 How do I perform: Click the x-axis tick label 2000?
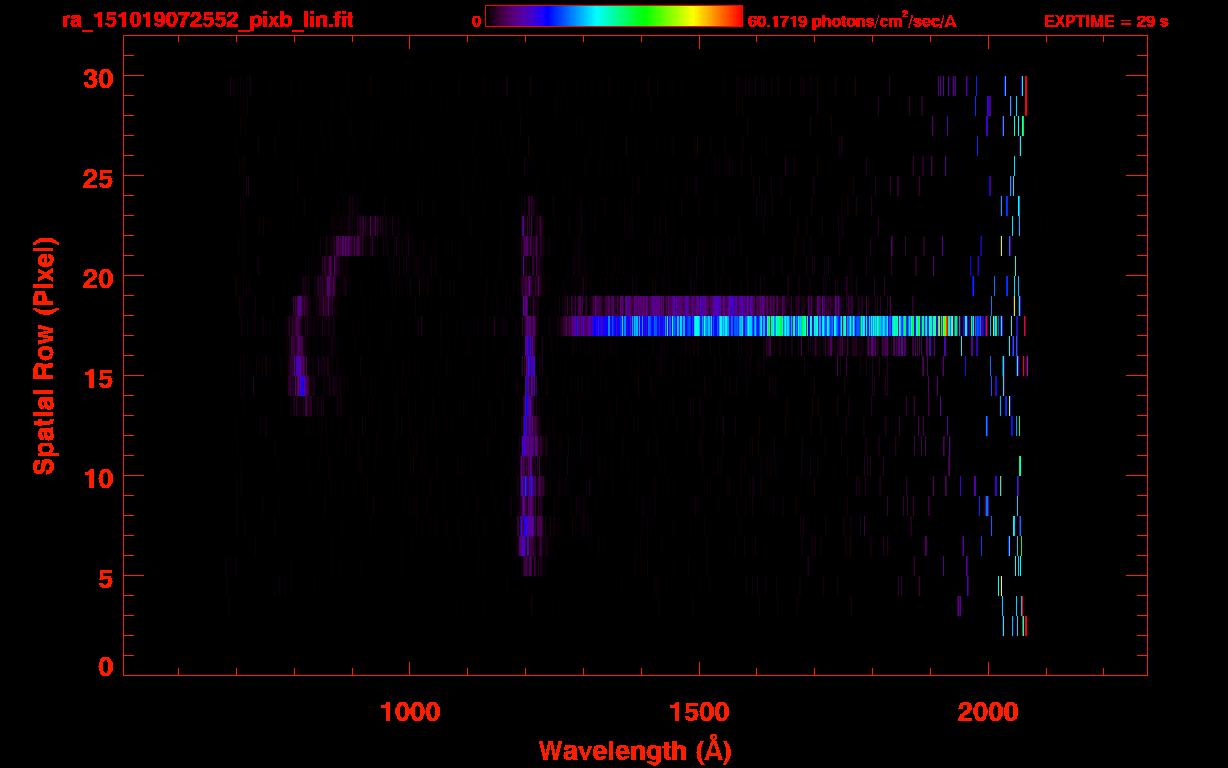[988, 712]
